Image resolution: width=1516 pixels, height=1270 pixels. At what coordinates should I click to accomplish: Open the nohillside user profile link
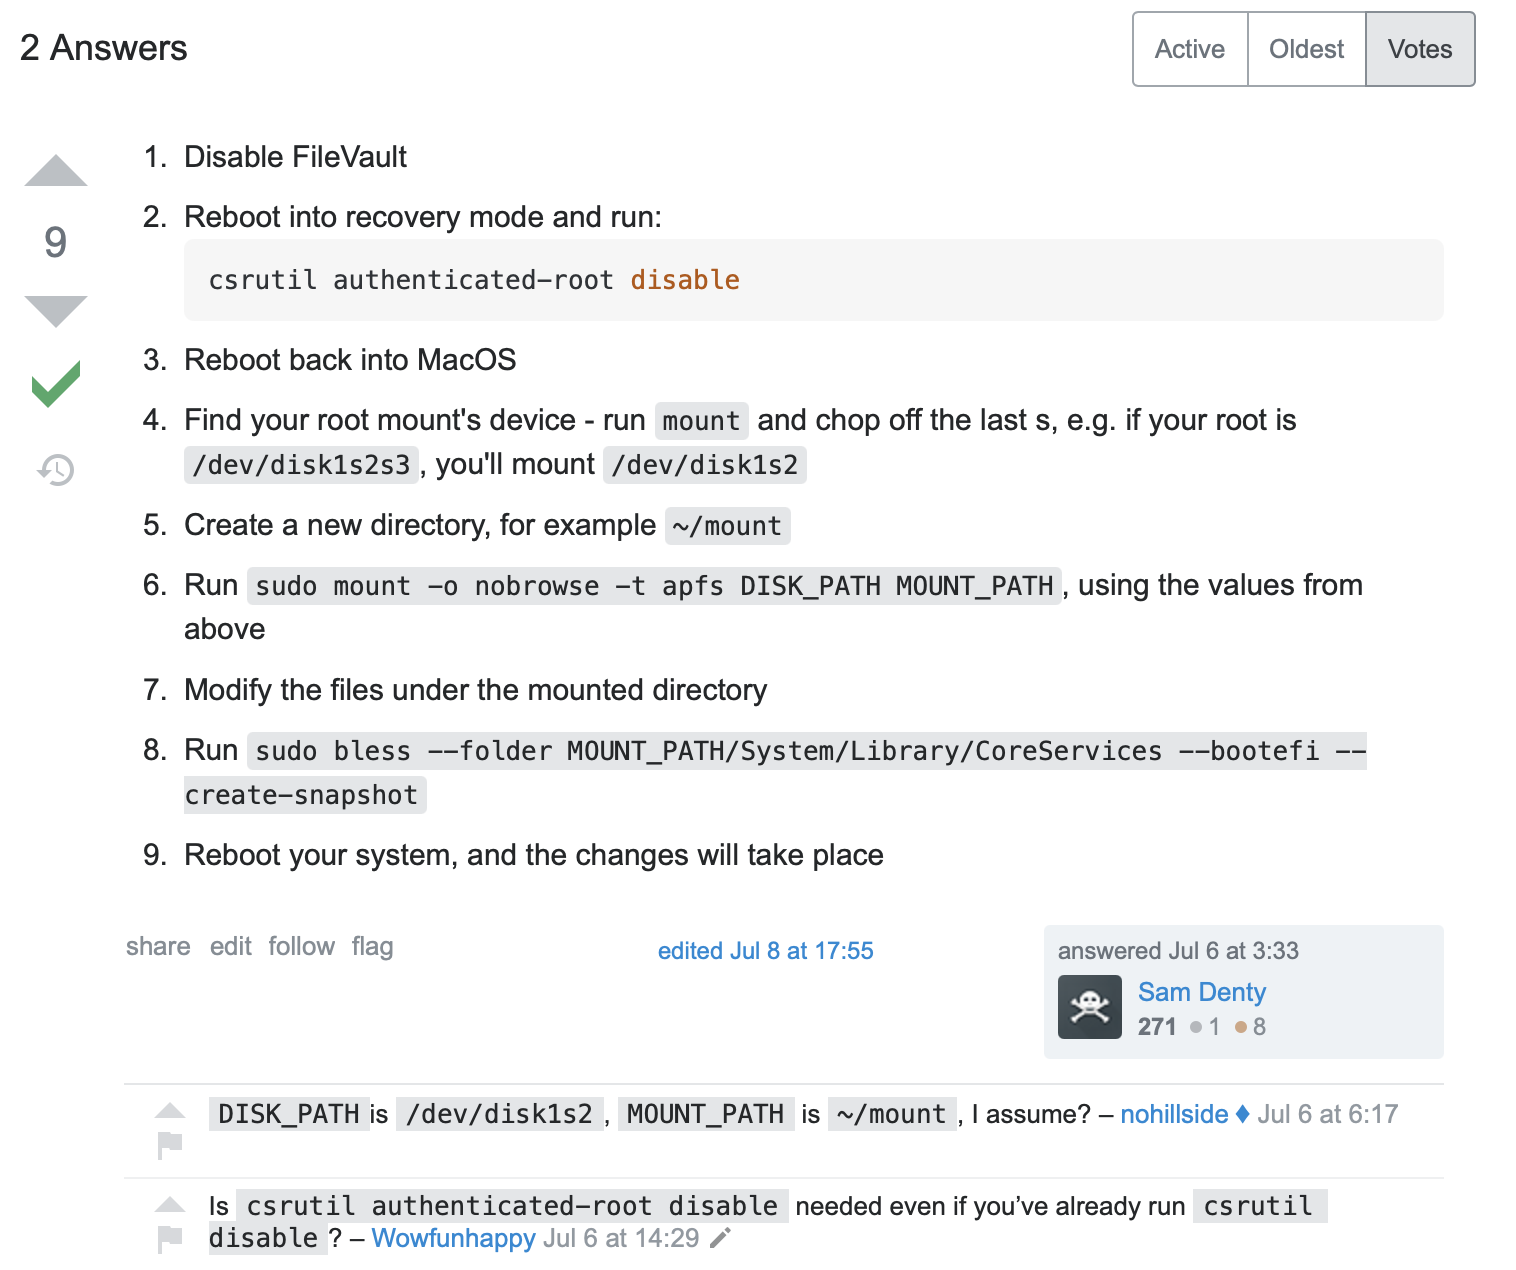click(1173, 1114)
